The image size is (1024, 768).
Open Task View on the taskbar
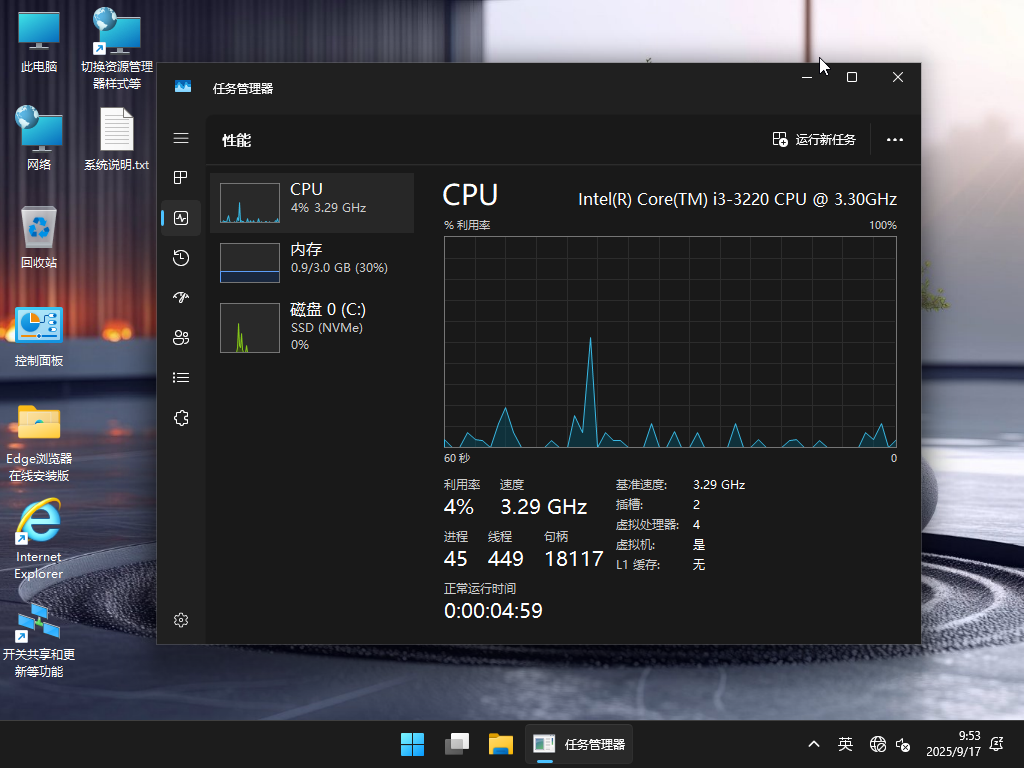456,744
